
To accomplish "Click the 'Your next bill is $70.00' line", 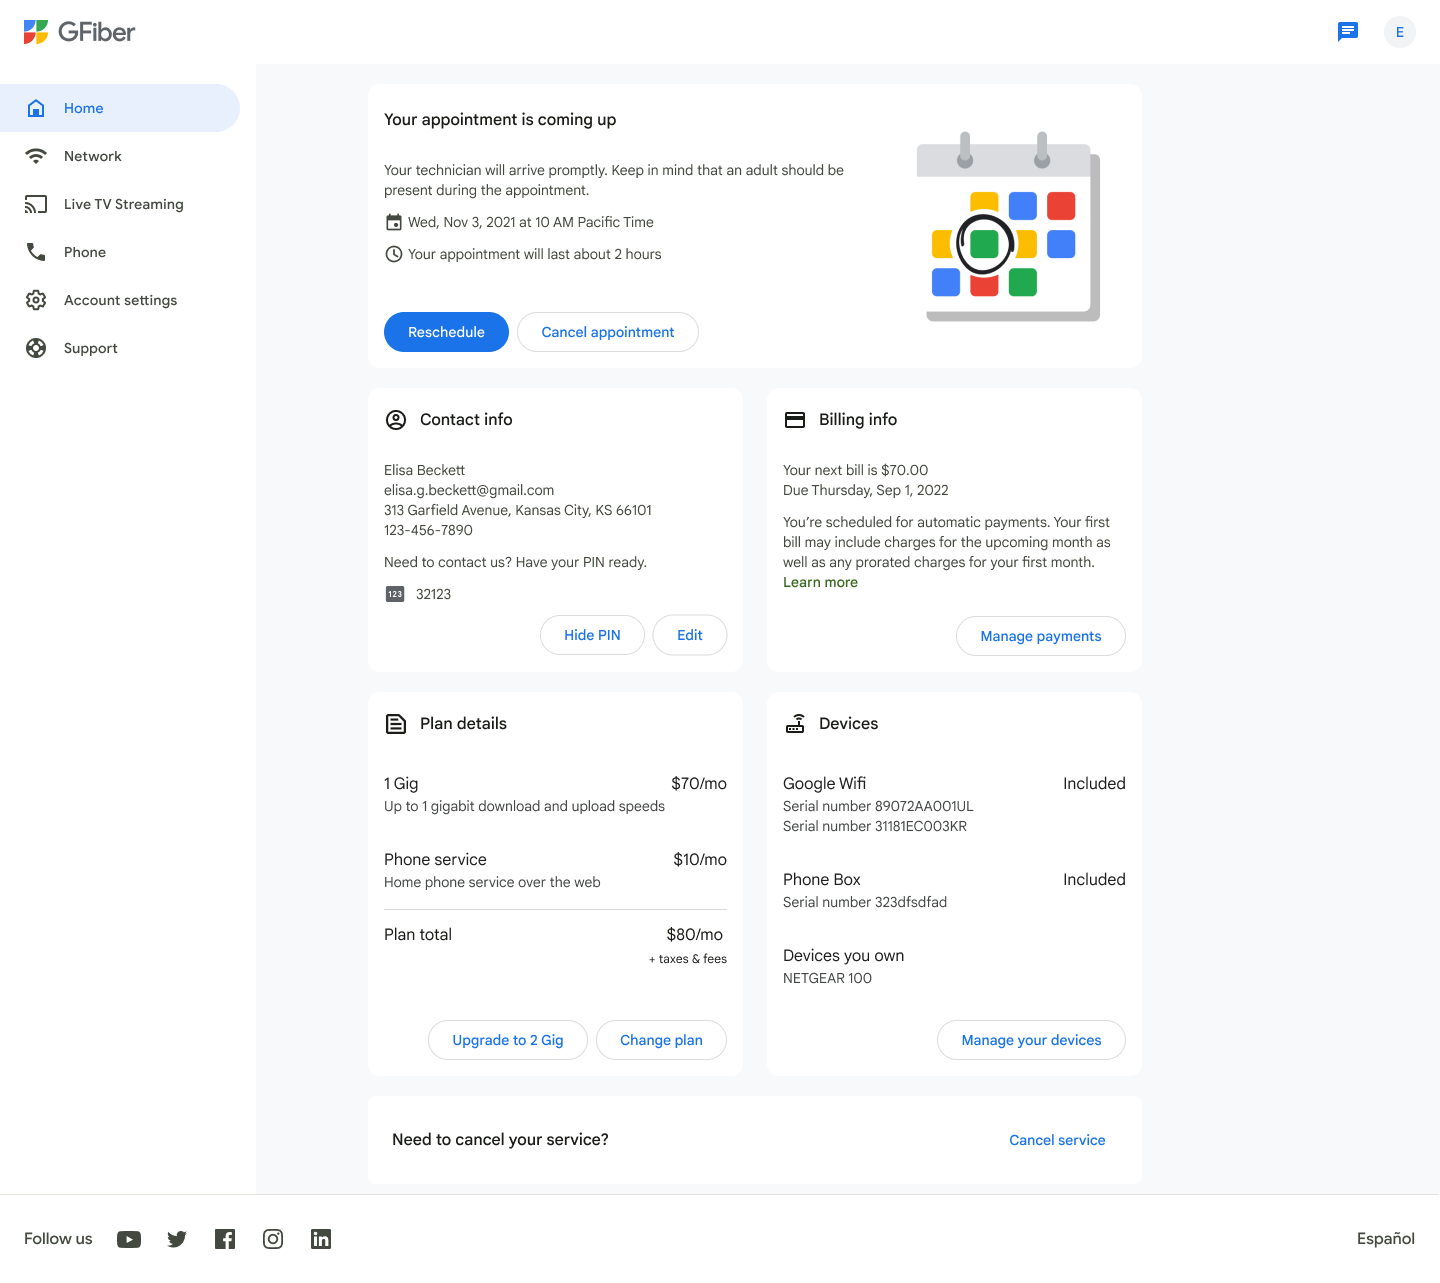I will pyautogui.click(x=855, y=470).
